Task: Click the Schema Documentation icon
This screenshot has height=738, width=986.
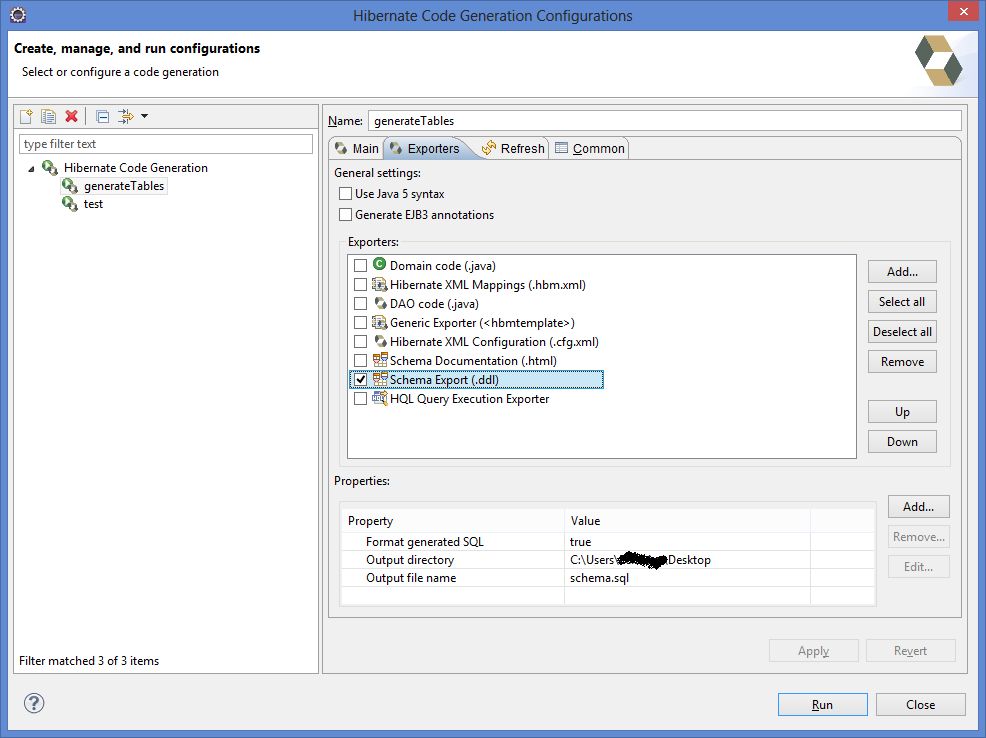Action: click(x=380, y=360)
